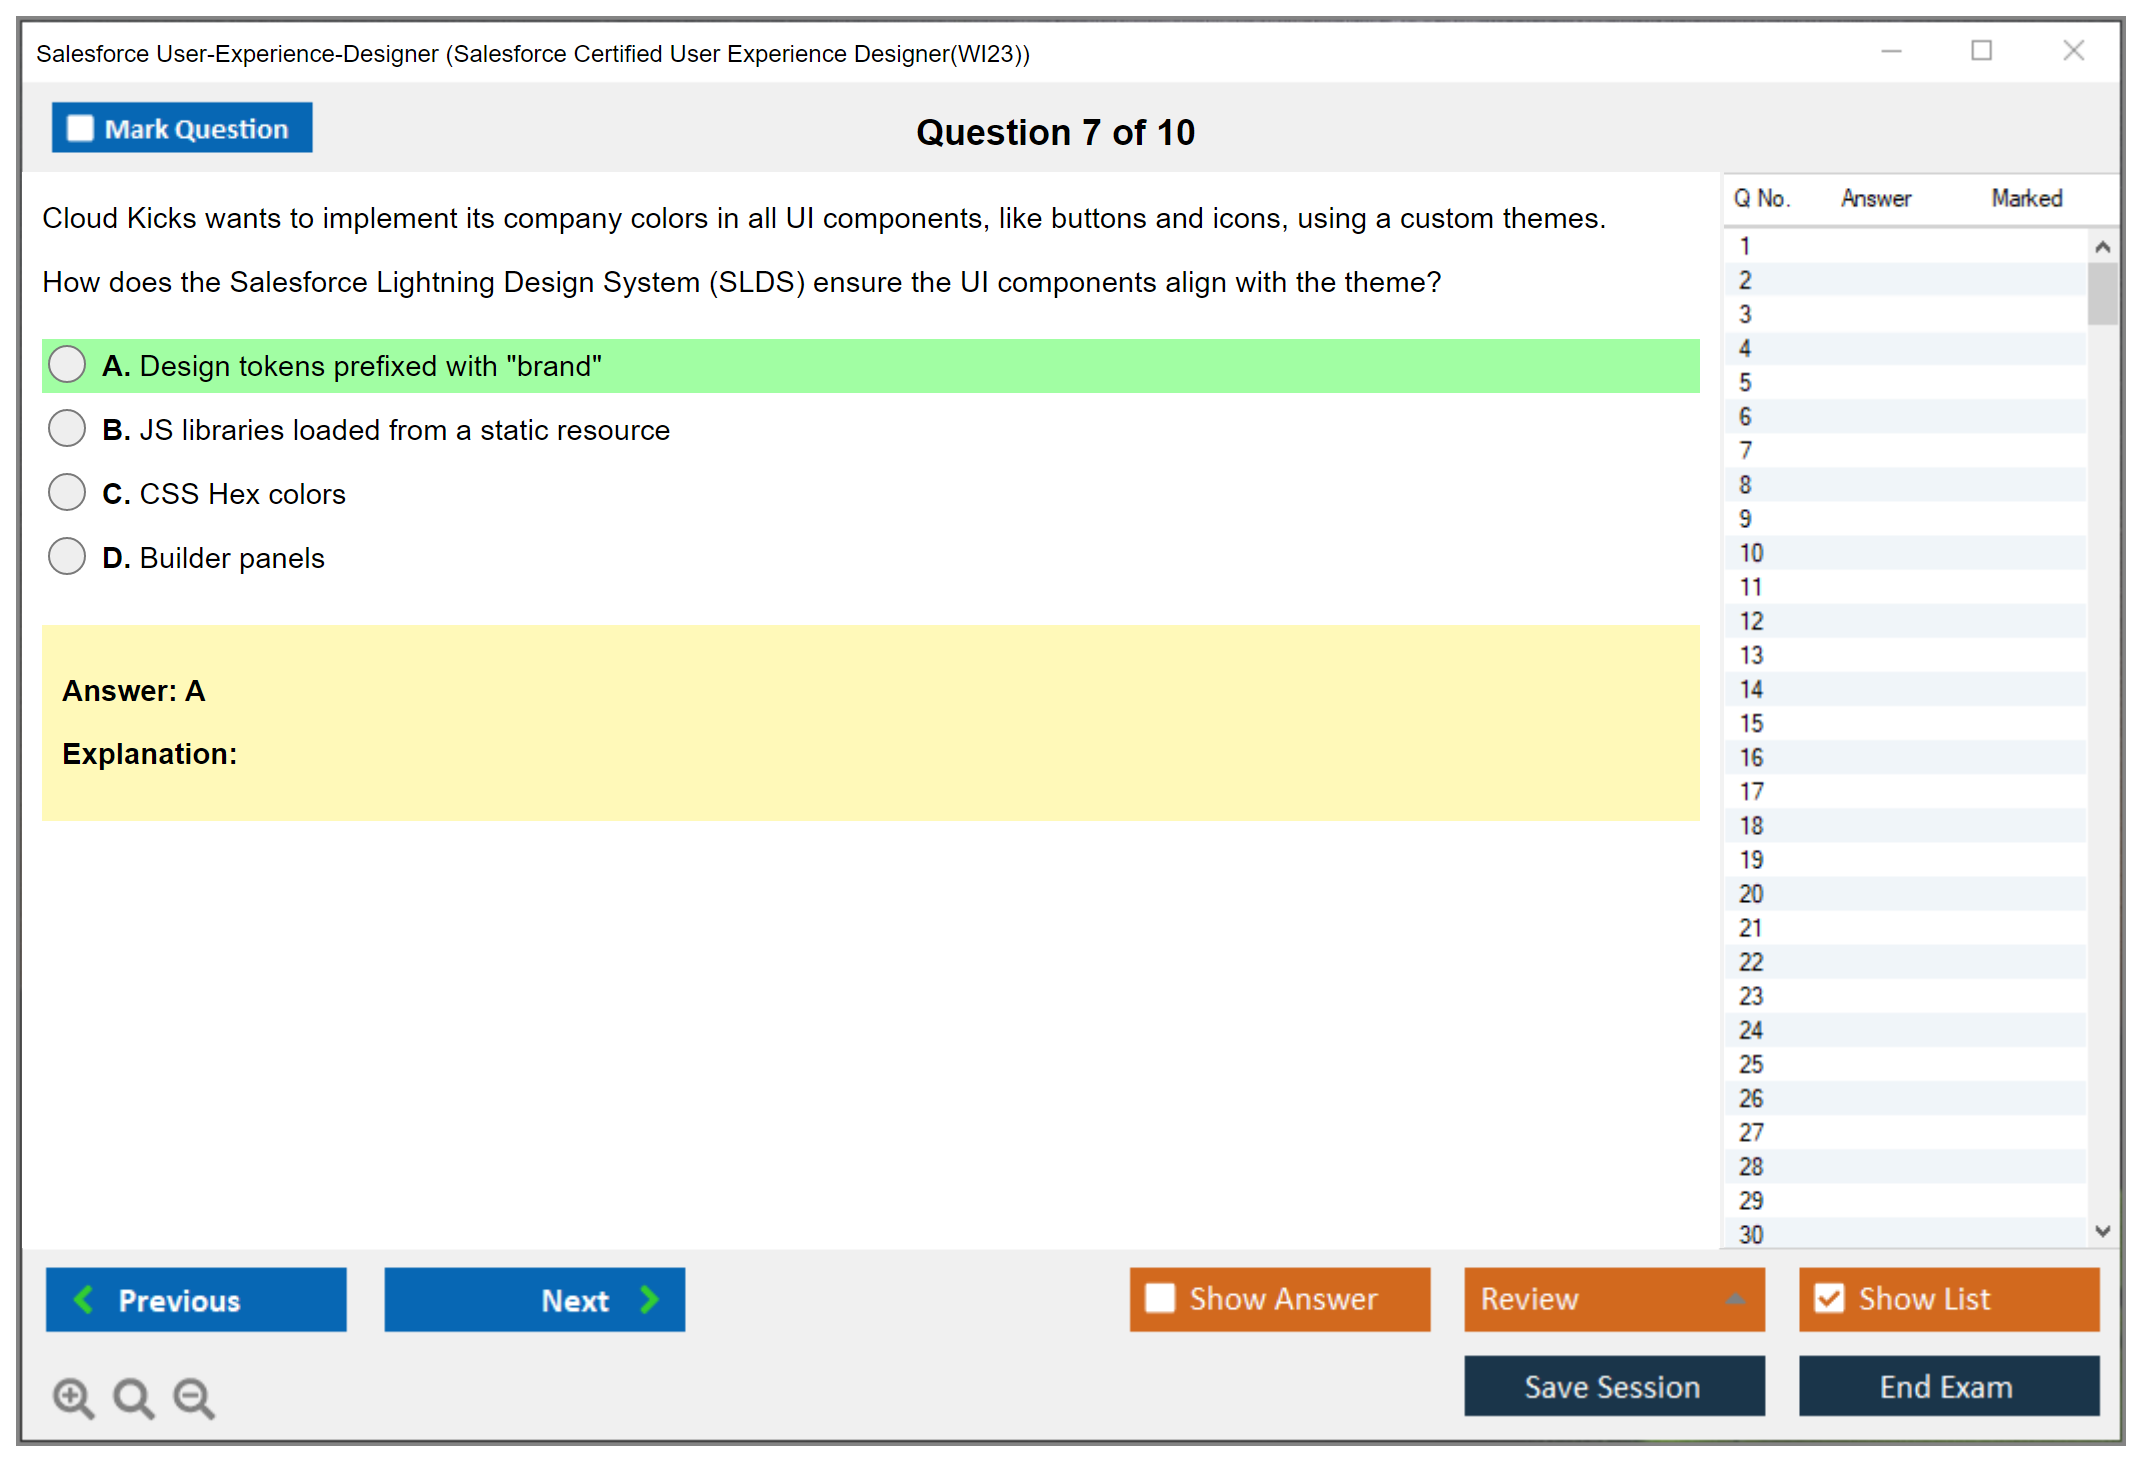Select option A Design tokens radio button

[67, 365]
